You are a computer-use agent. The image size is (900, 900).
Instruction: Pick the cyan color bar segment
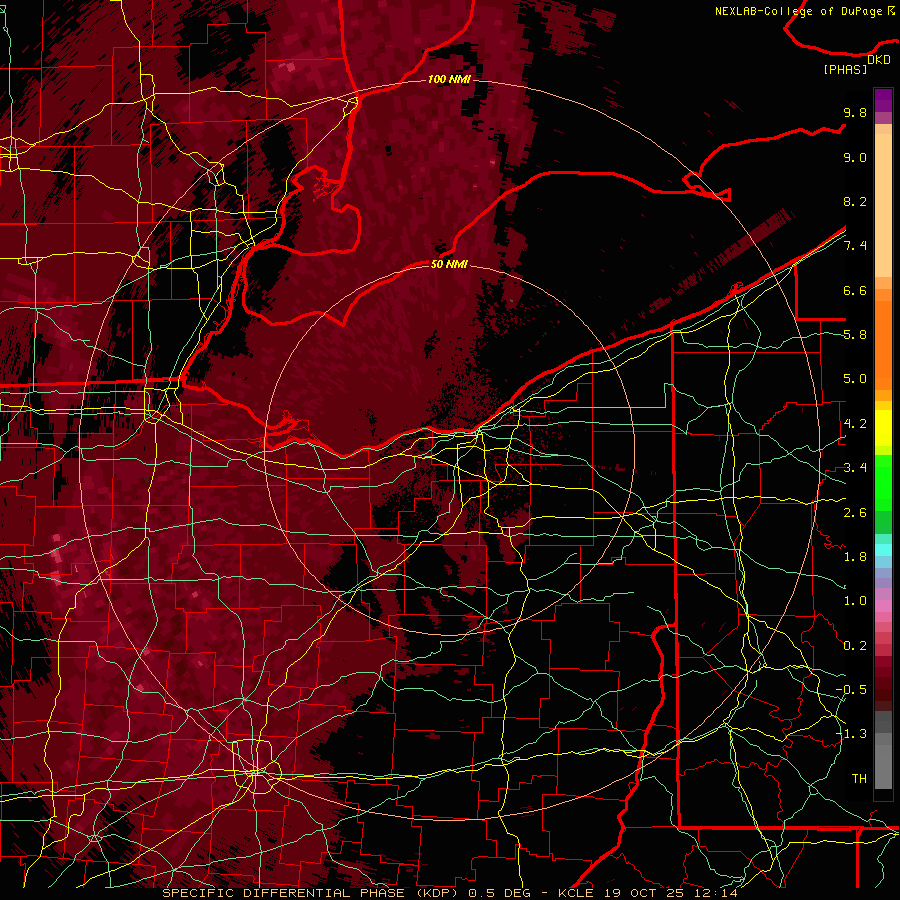click(883, 550)
